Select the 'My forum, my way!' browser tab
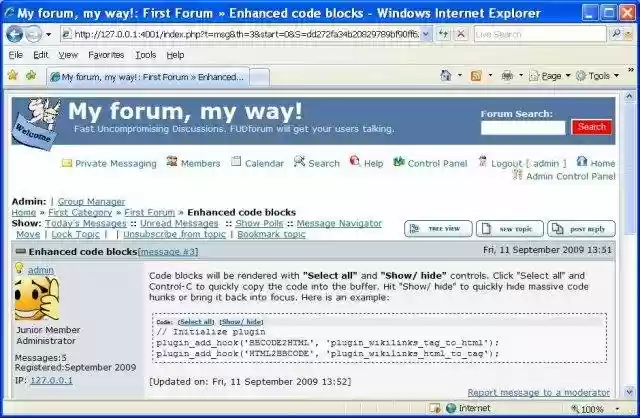This screenshot has width=640, height=418. pyautogui.click(x=148, y=77)
